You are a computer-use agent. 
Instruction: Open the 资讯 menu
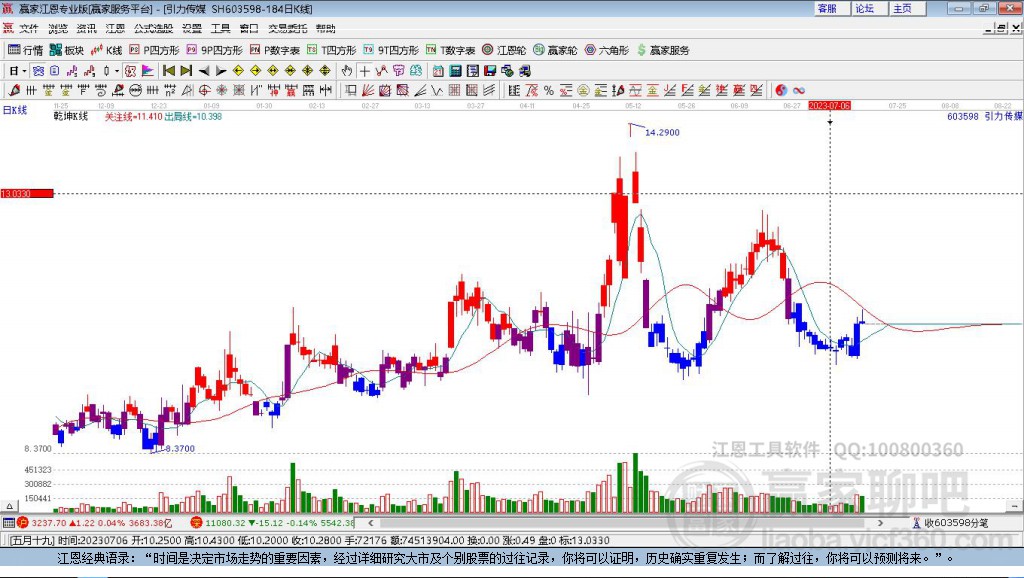pyautogui.click(x=86, y=28)
